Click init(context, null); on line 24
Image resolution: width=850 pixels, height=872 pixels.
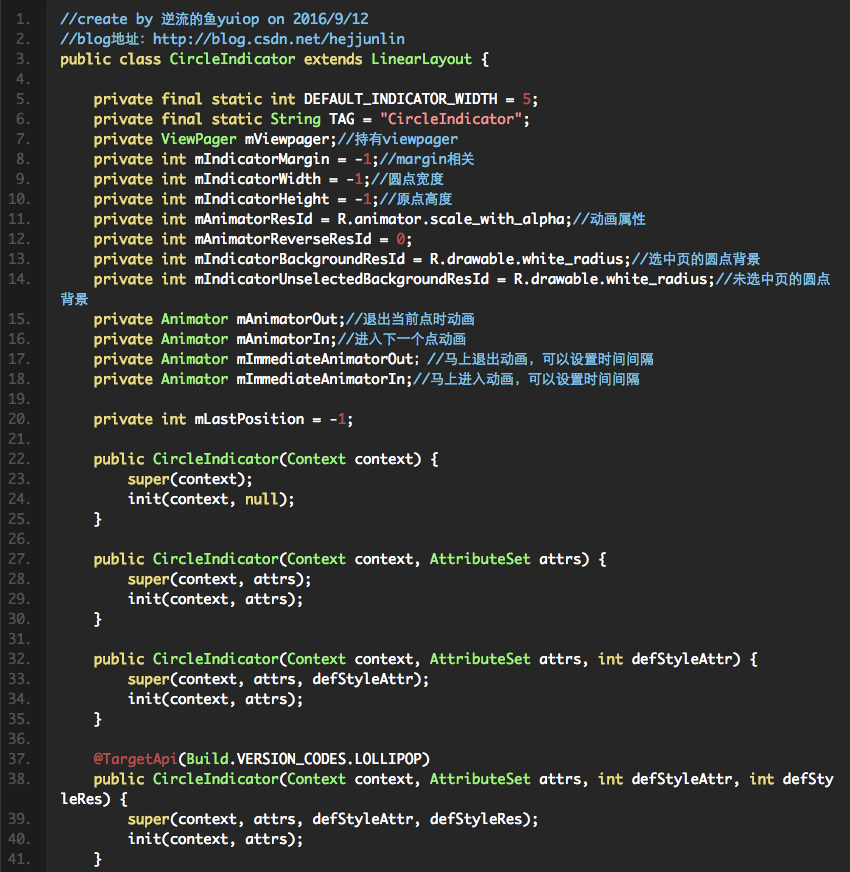pyautogui.click(x=211, y=499)
